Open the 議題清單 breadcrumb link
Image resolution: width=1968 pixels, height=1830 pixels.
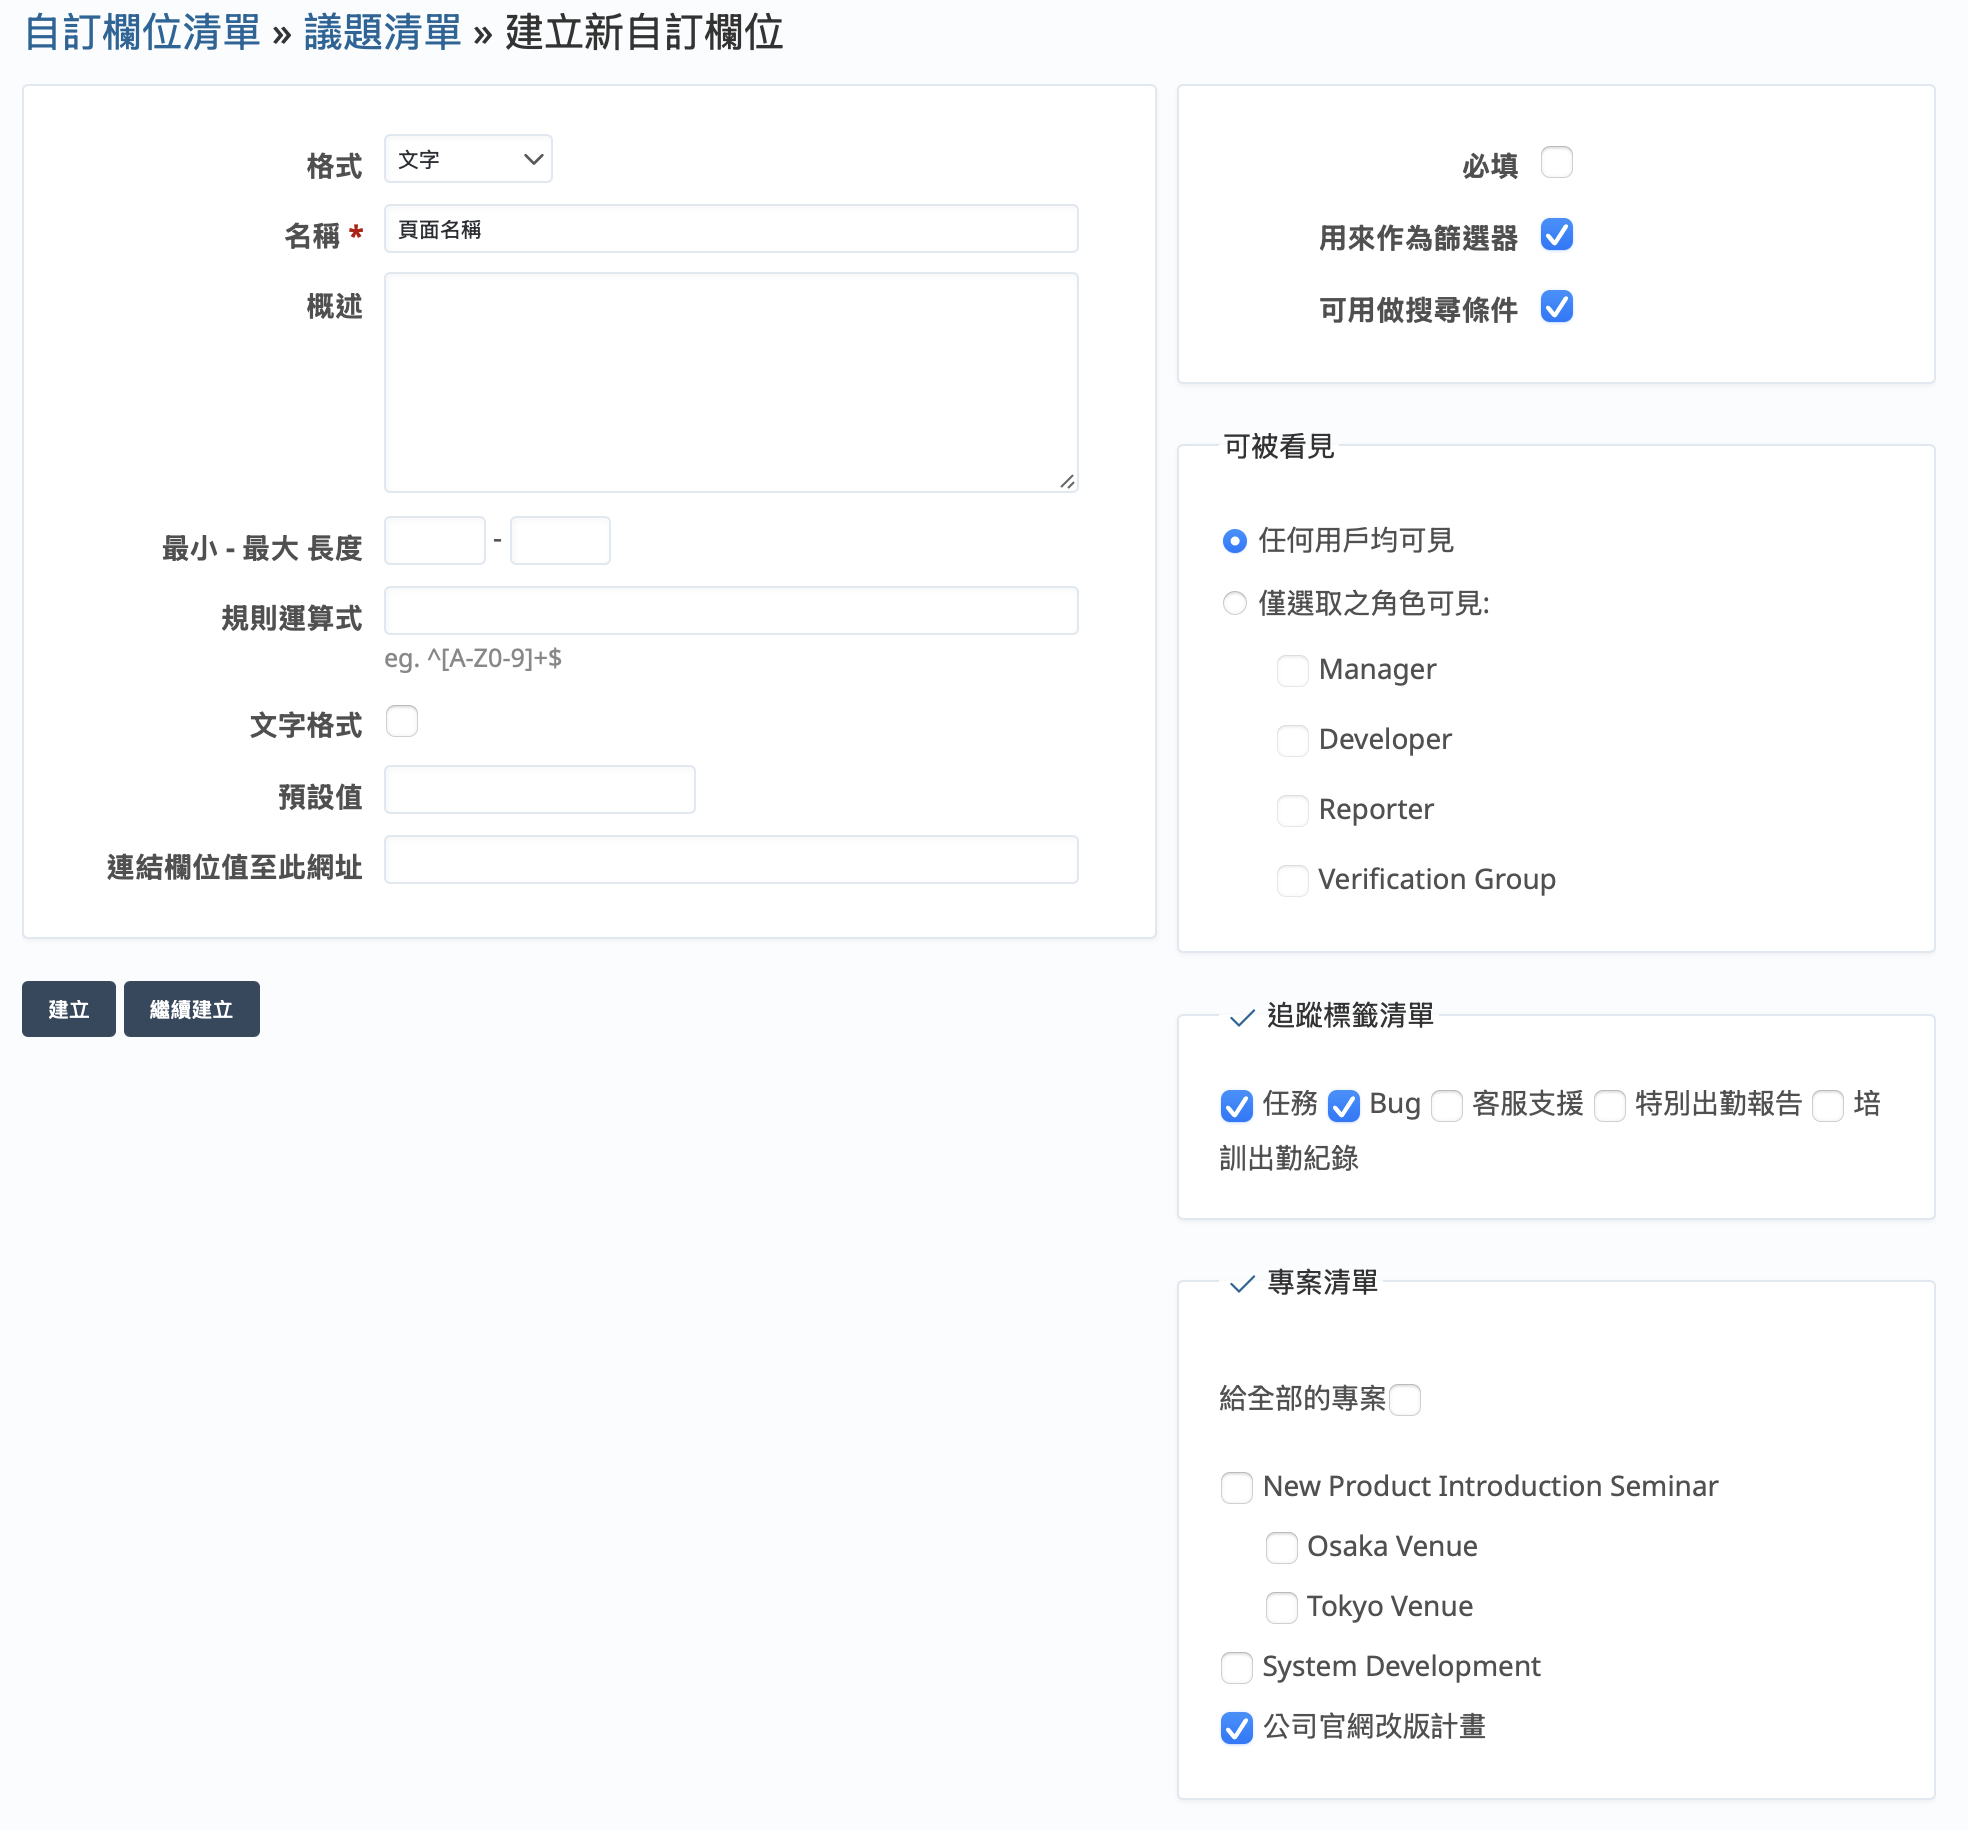pyautogui.click(x=383, y=32)
